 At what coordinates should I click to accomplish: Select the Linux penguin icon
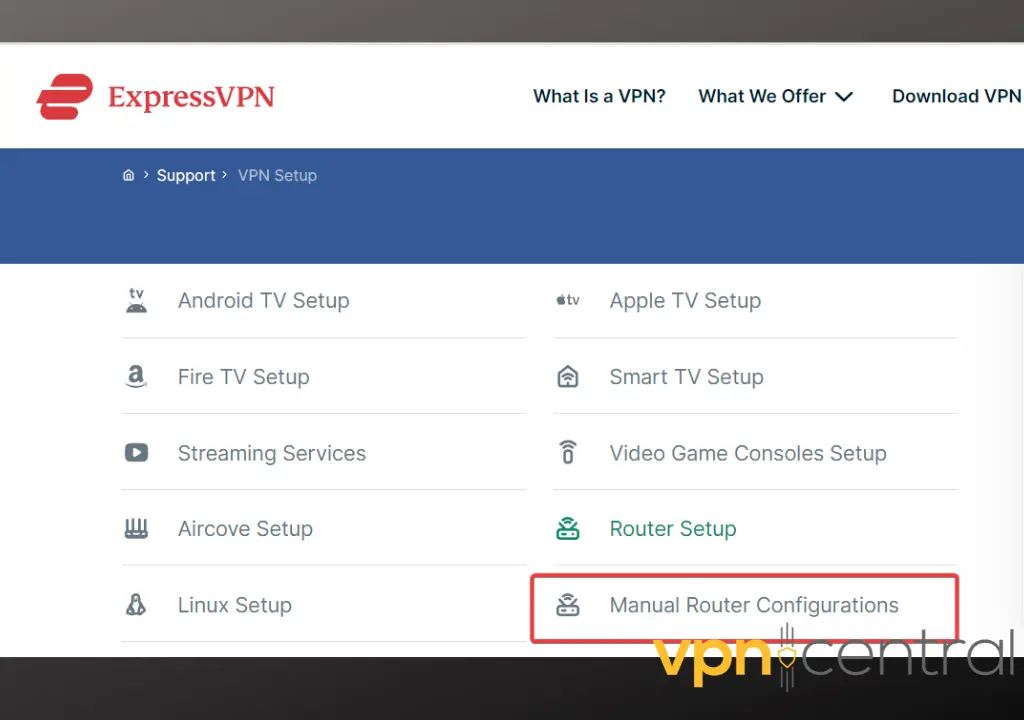point(136,605)
